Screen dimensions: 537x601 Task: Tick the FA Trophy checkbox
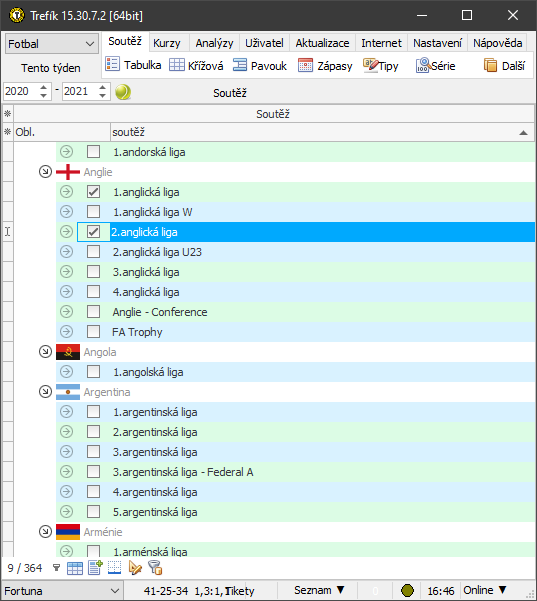94,332
